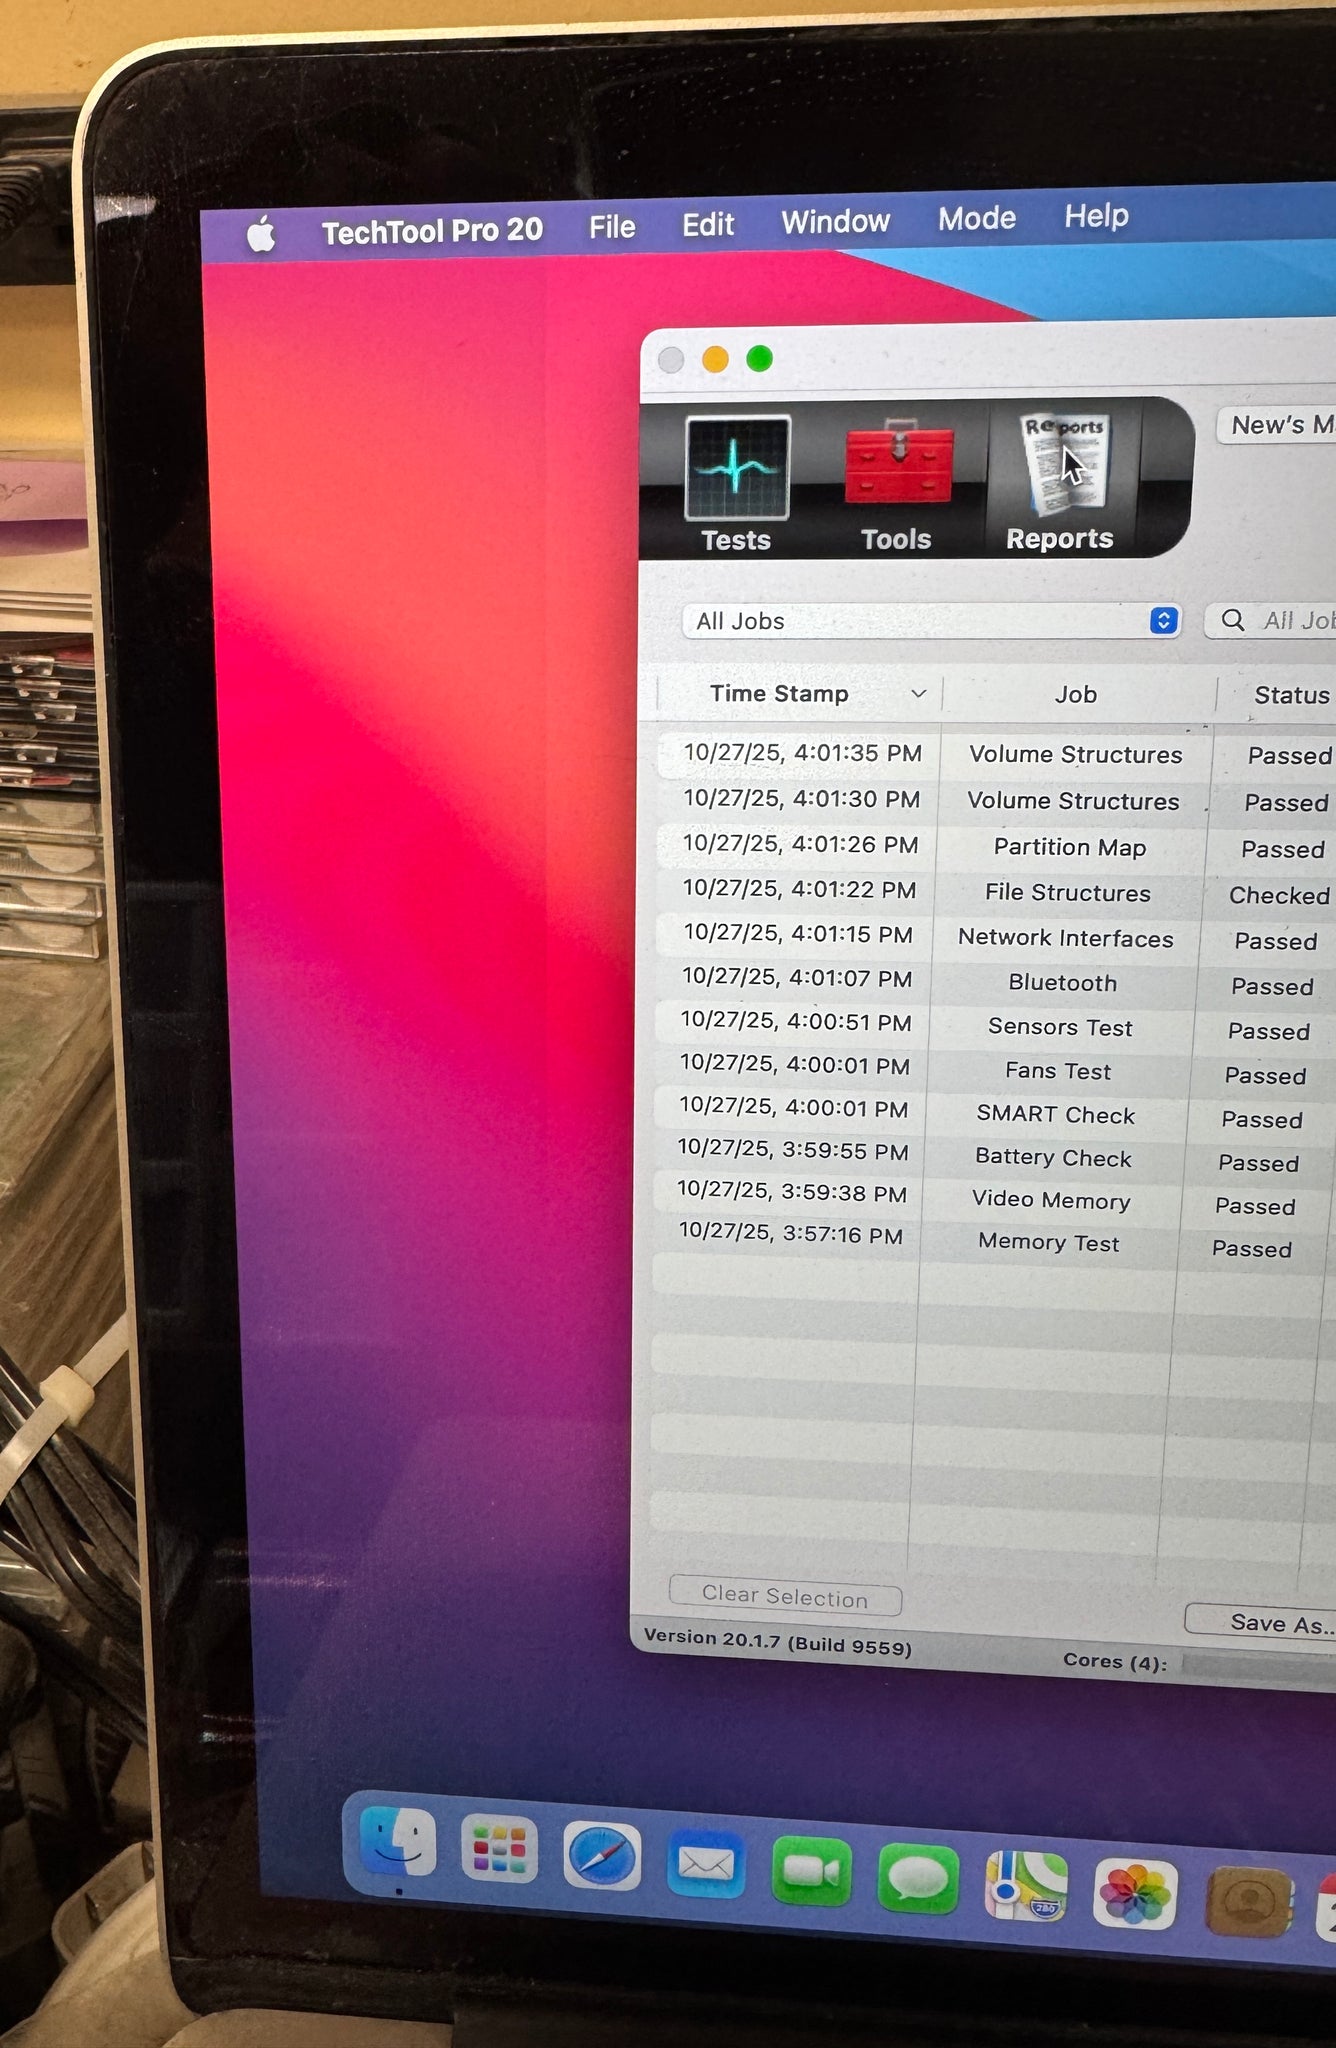The height and width of the screenshot is (2048, 1336).
Task: Open Messages from the dock
Action: 917,1879
